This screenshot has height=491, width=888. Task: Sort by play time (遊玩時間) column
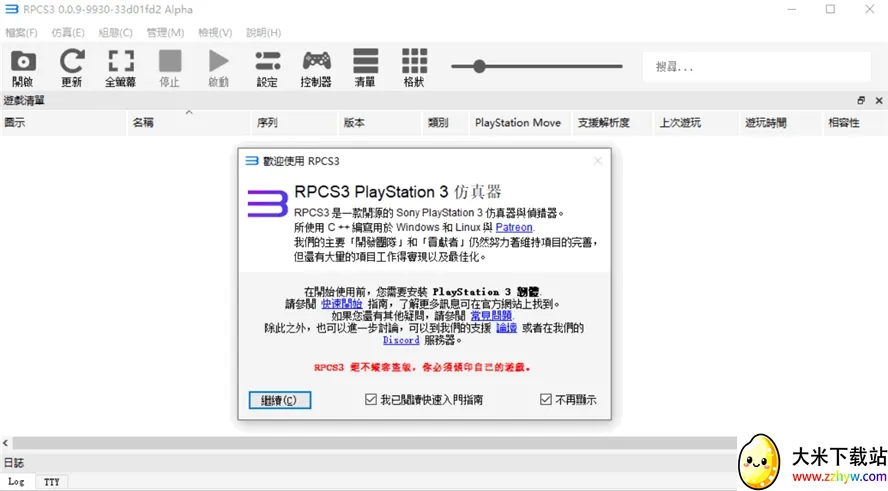[x=781, y=122]
